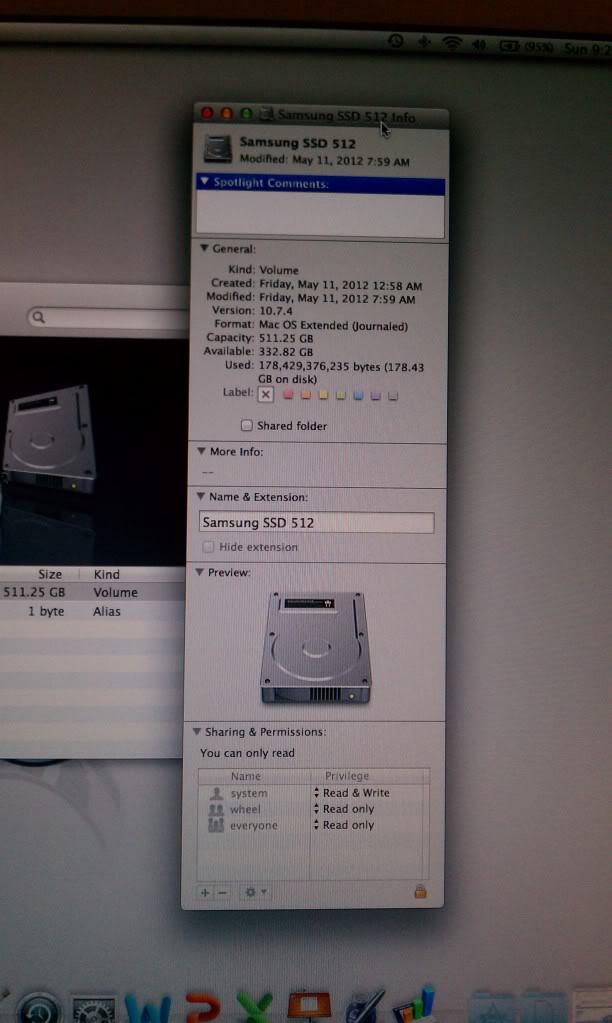
Task: Click the large drive image in Preview section
Action: pos(316,647)
